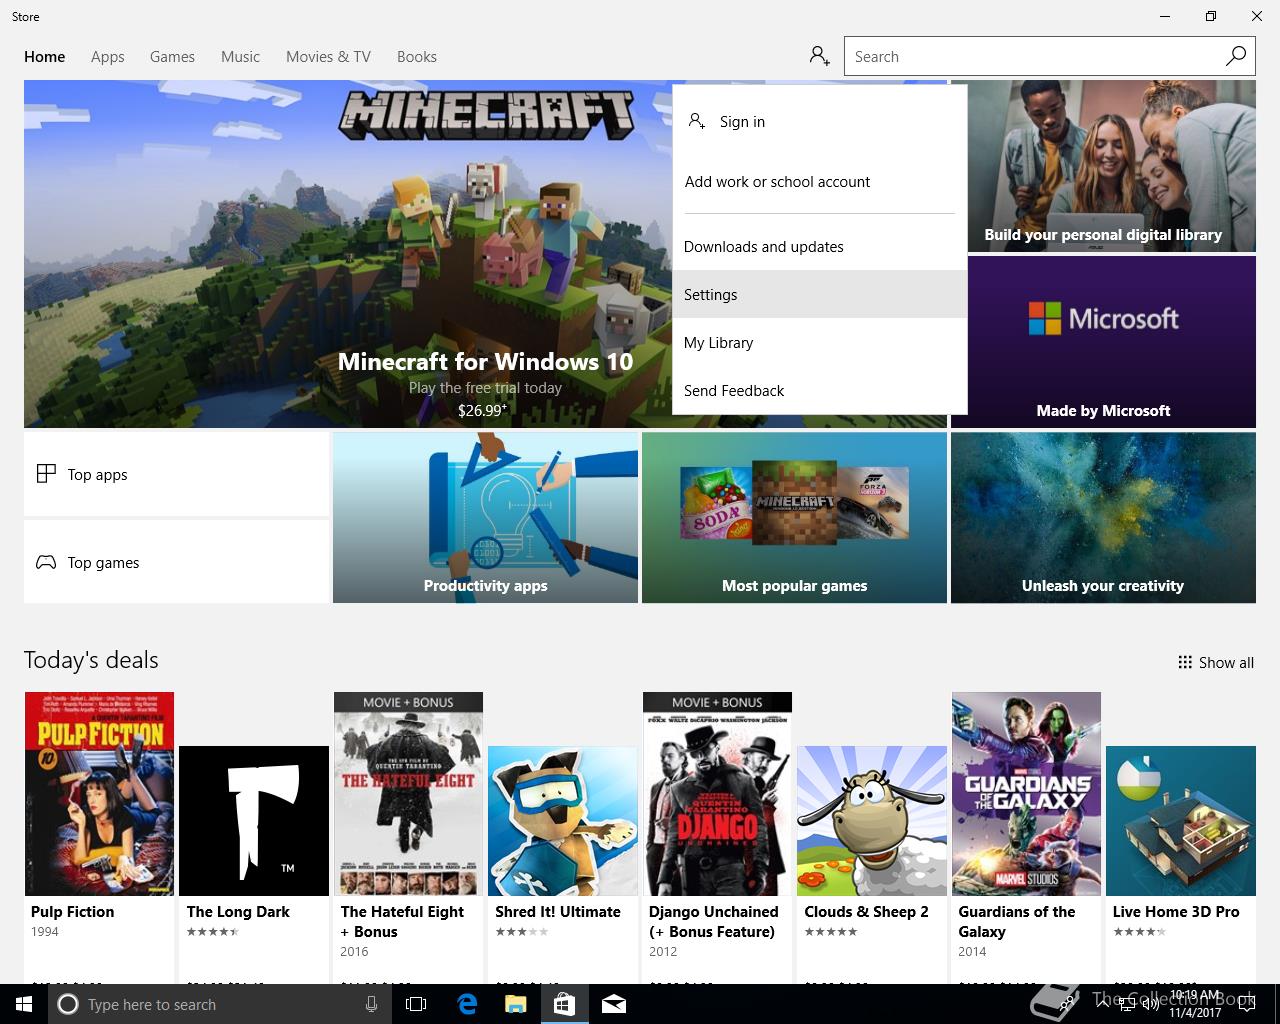Open the Top games tile
1280x1024 pixels.
coord(176,562)
